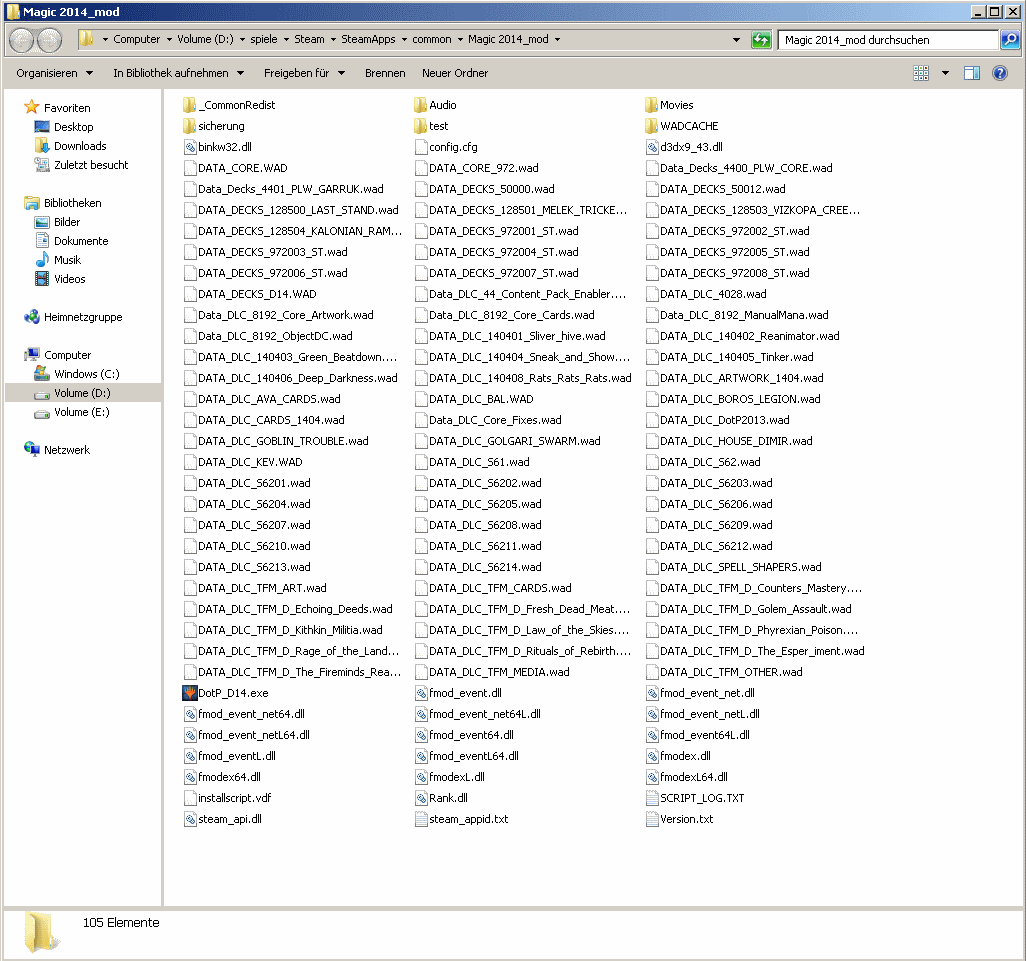Open the help question mark icon

(1000, 73)
